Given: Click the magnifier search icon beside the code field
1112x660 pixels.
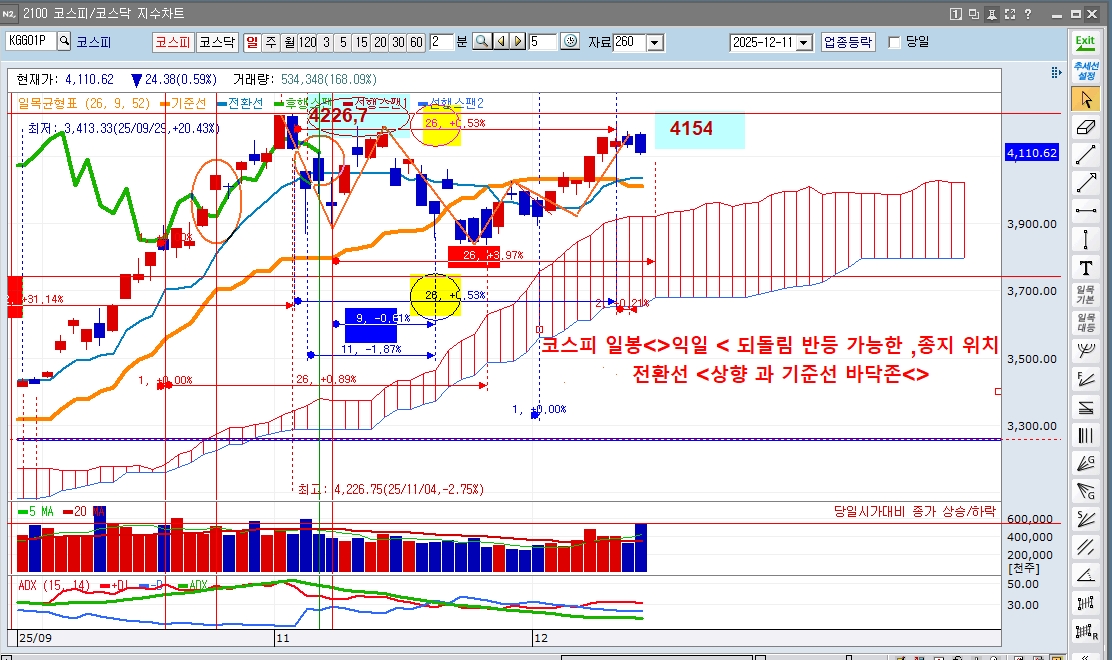Looking at the screenshot, I should [x=65, y=42].
